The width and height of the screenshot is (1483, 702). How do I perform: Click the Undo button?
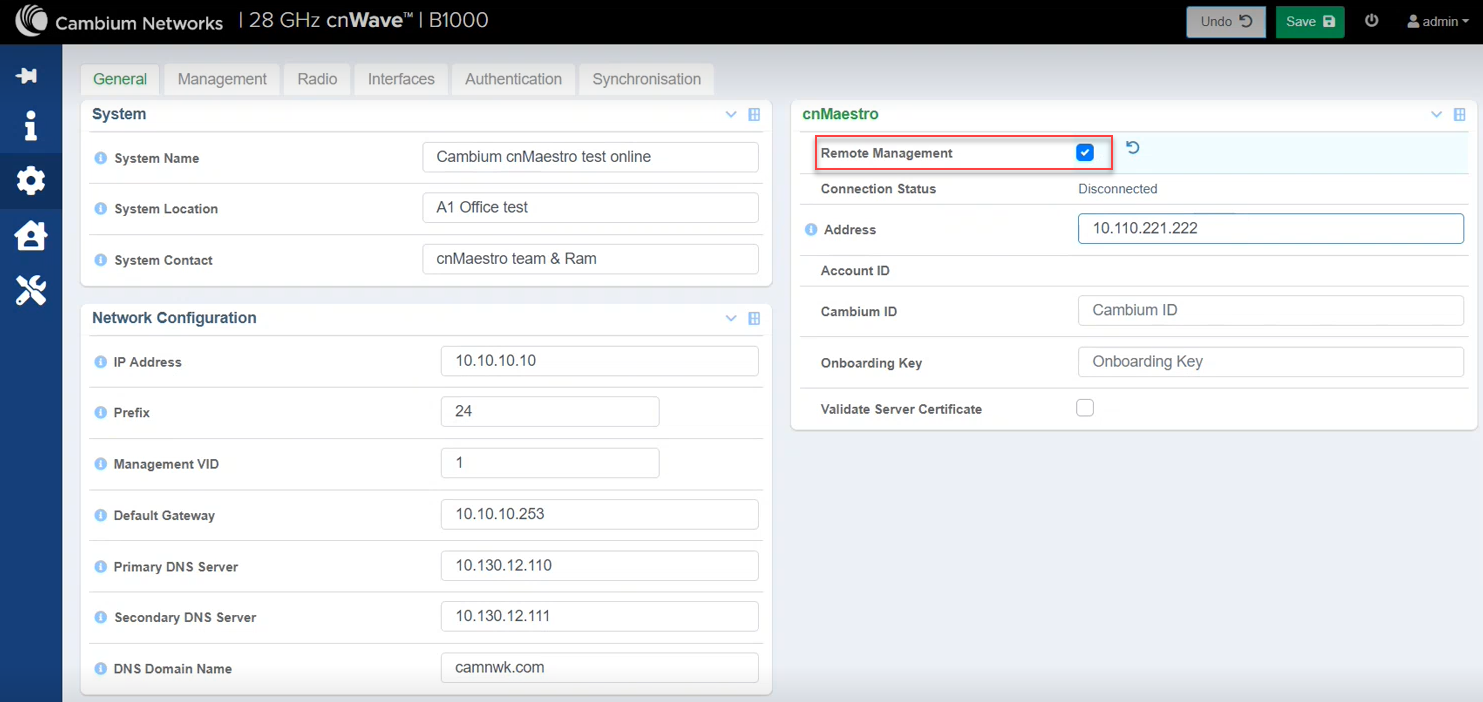click(1226, 21)
